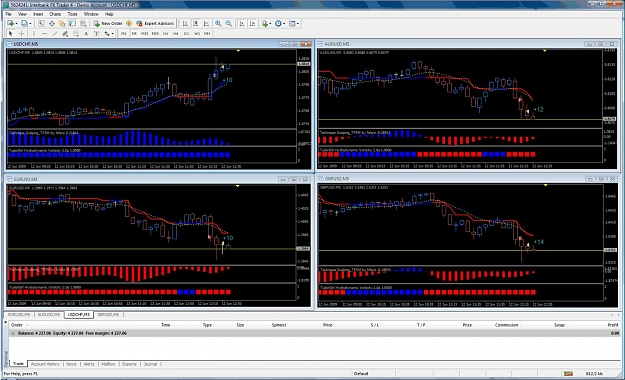Open the Profiles icon in the toolbar
This screenshot has height=380, width=625.
tap(24, 24)
